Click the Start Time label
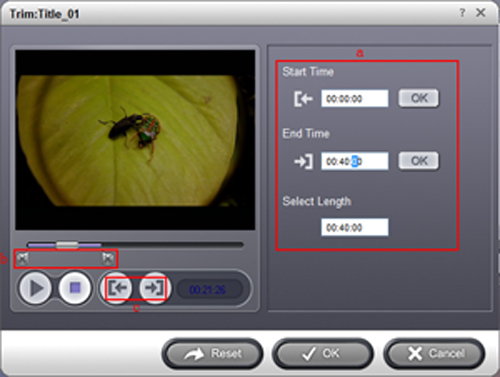This screenshot has width=500, height=377. pyautogui.click(x=308, y=72)
